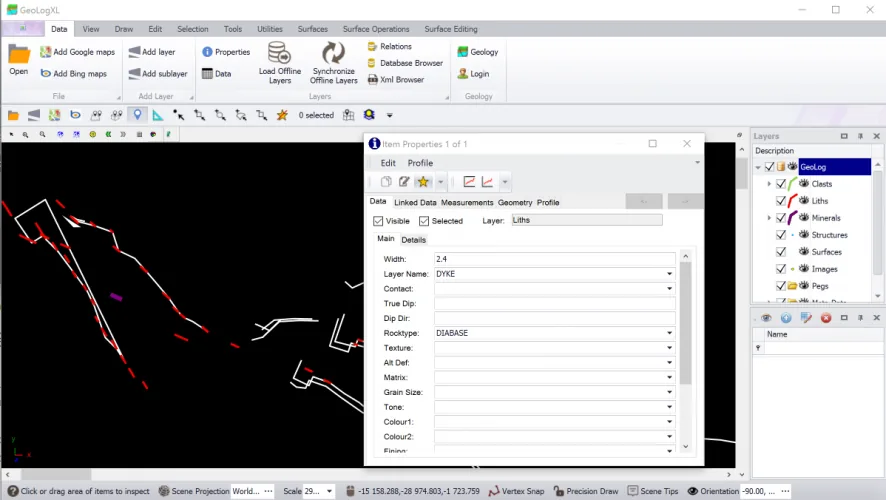Image resolution: width=886 pixels, height=500 pixels.
Task: Click Scene Tips in status bar
Action: 653,491
